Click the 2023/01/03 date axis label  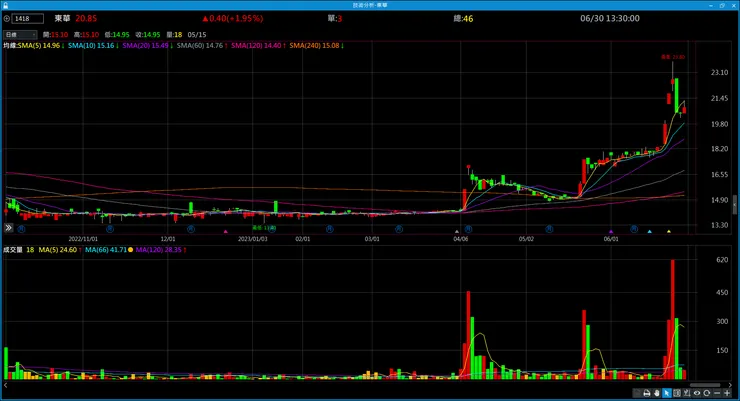(252, 239)
